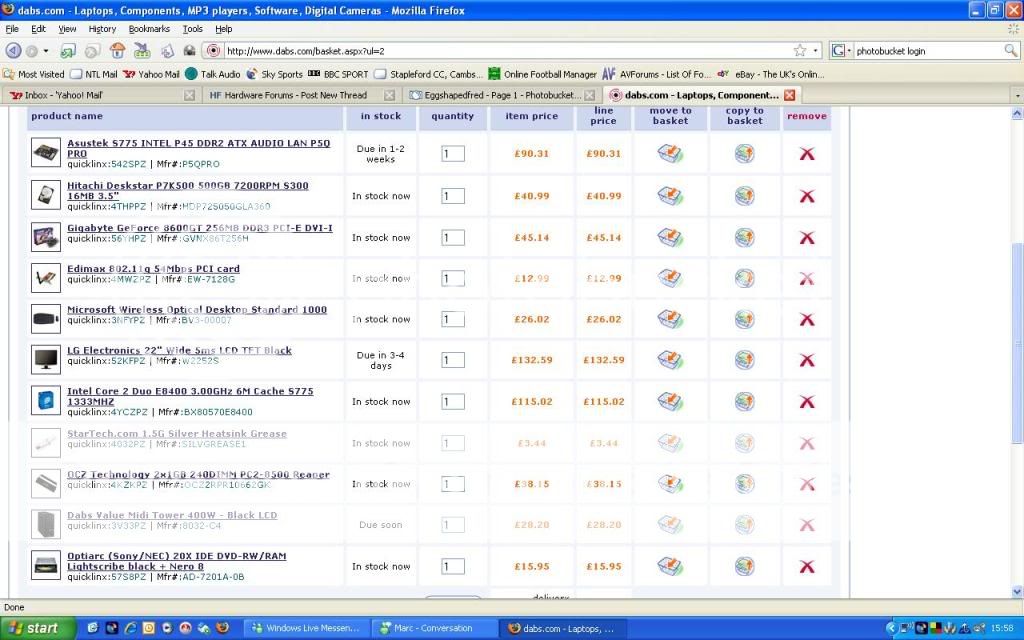Copy the Gigabyte GeForce 8600GT to basket
This screenshot has width=1024, height=640.
click(x=744, y=238)
